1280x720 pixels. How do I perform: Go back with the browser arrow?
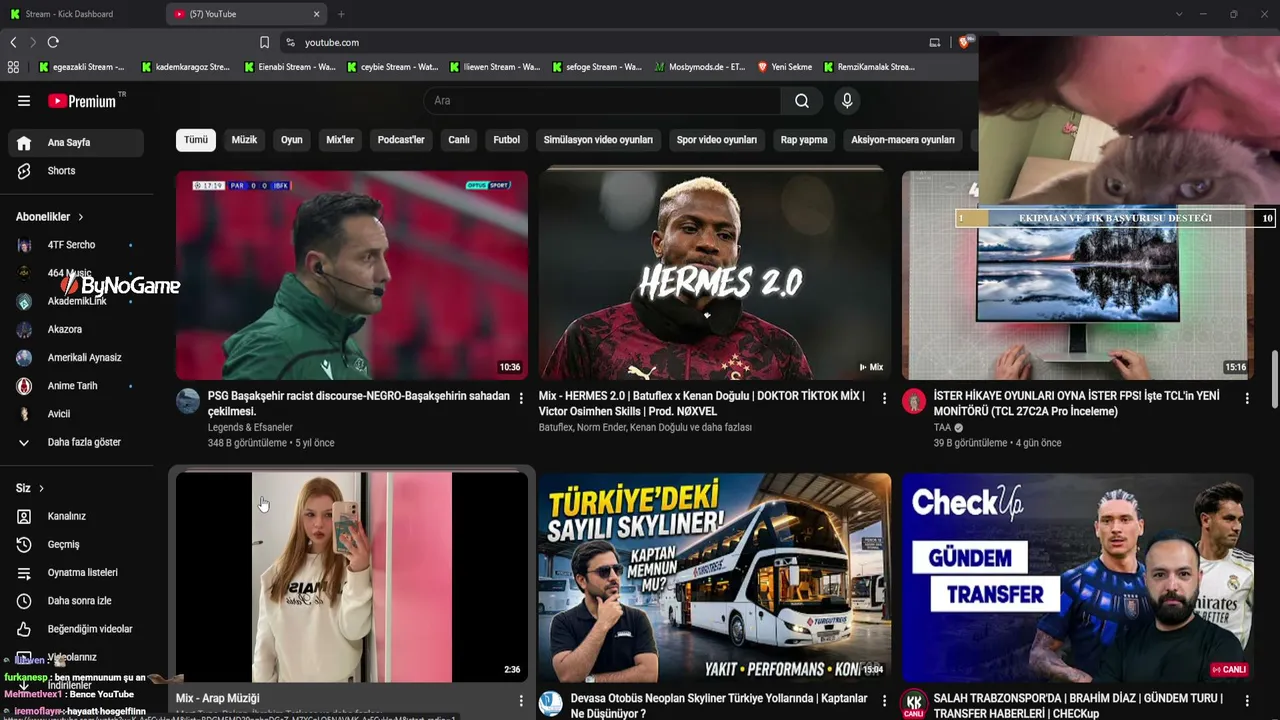[13, 42]
